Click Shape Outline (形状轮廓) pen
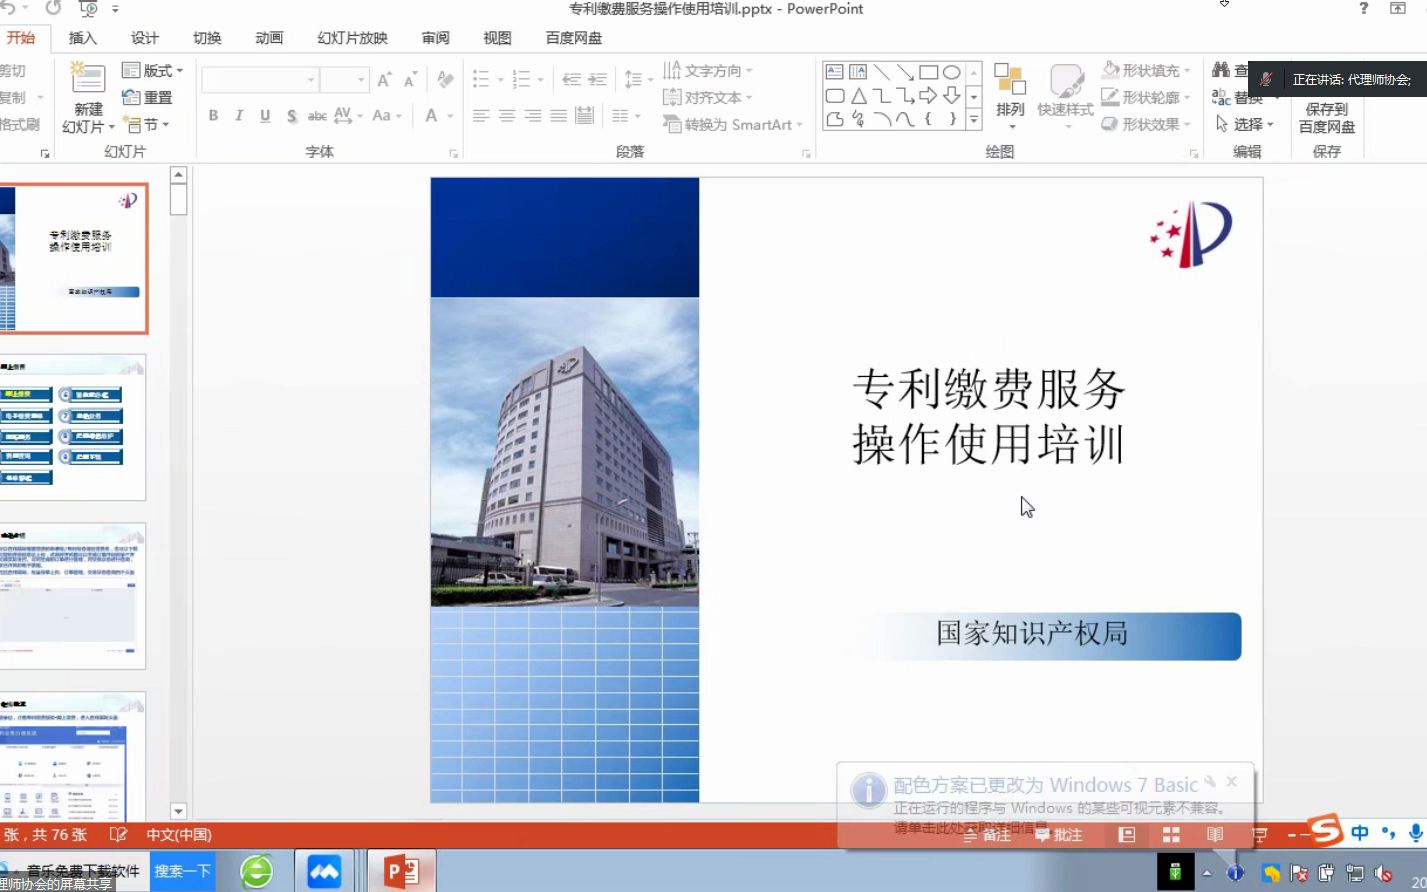 1110,98
